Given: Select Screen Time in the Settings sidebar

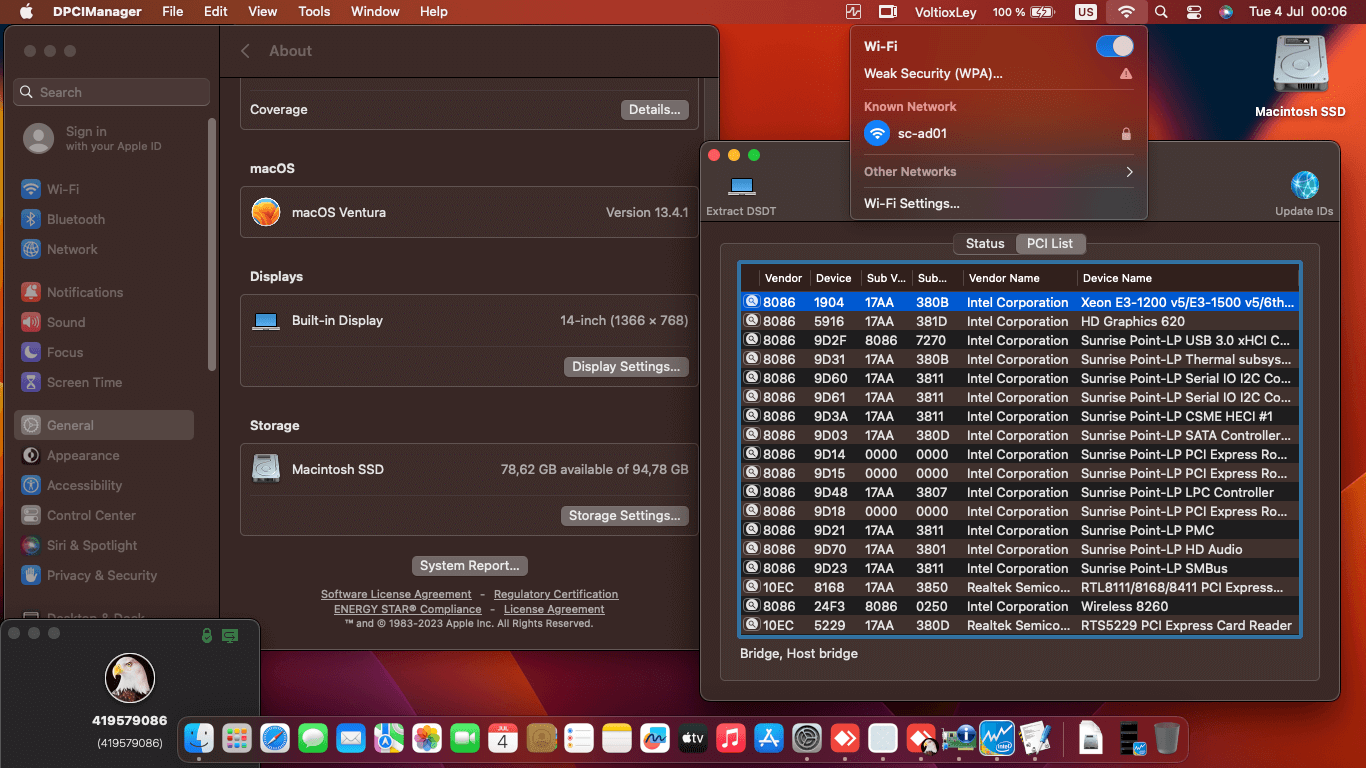Looking at the screenshot, I should (x=104, y=382).
